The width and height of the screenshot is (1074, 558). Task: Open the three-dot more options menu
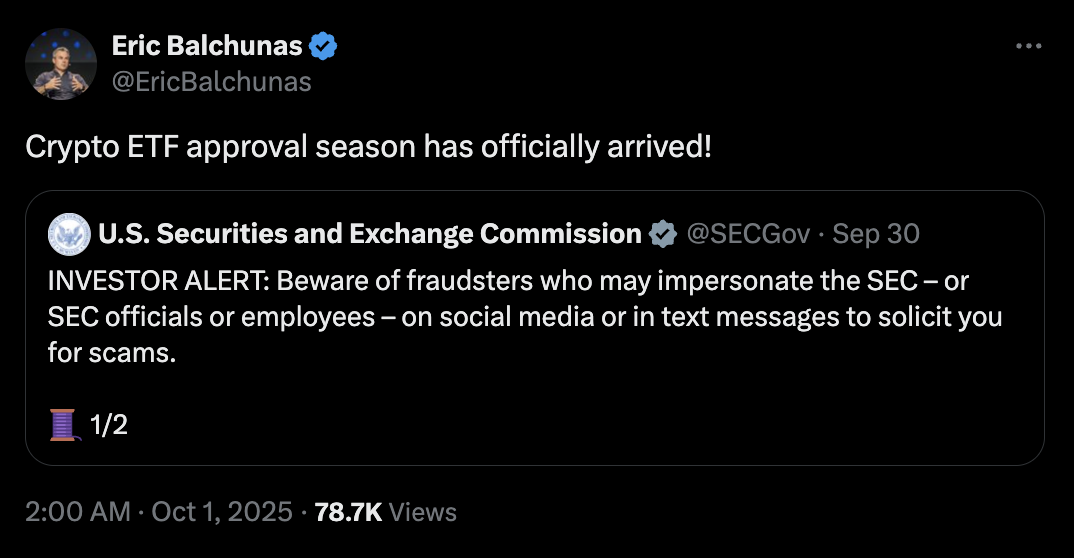(x=1028, y=46)
